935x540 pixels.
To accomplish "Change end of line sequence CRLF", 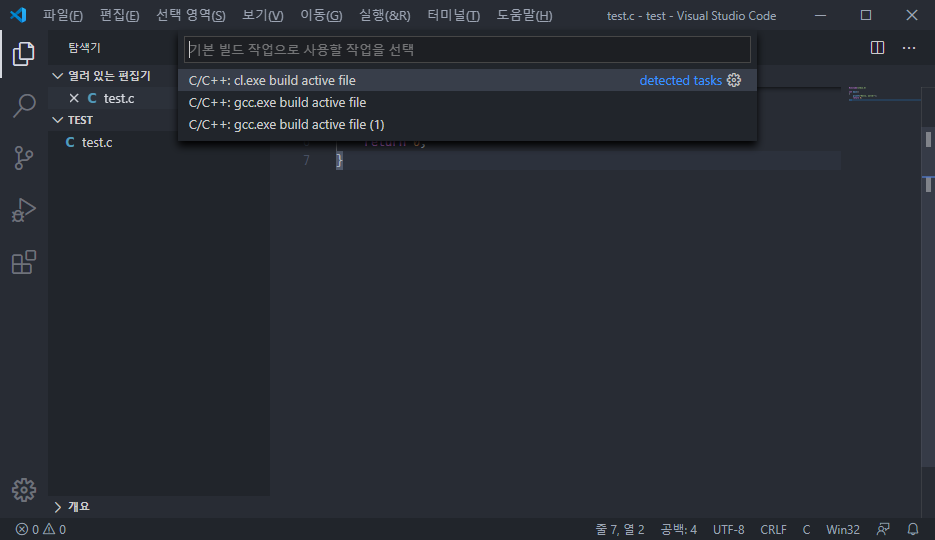I will [x=773, y=529].
